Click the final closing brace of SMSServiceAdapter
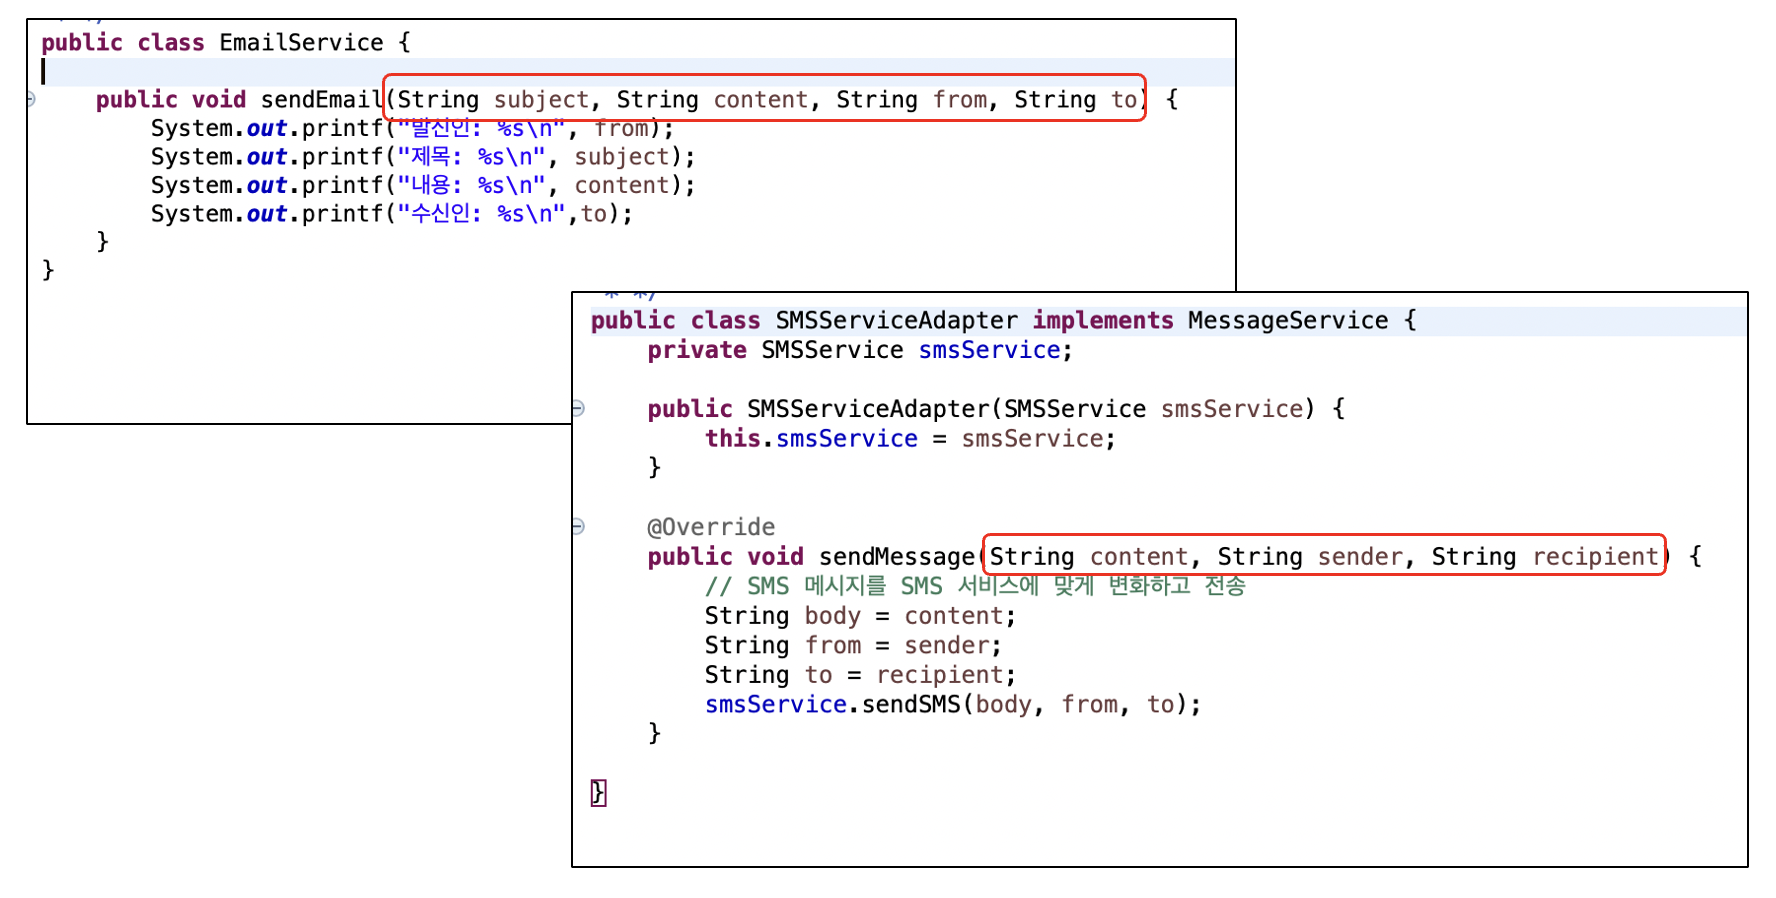This screenshot has height=898, width=1776. point(598,793)
